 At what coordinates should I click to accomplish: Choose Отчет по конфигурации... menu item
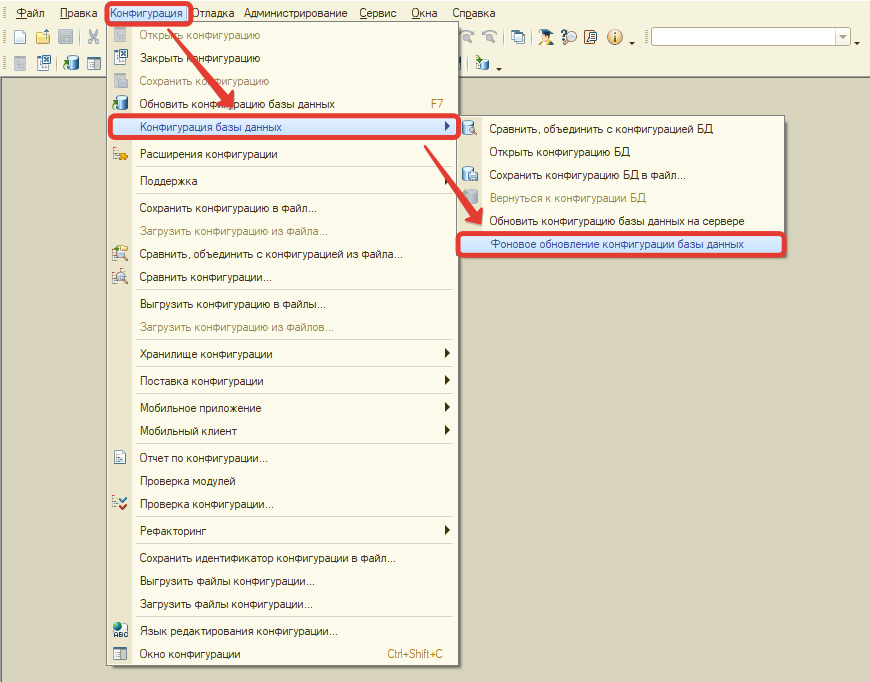[x=283, y=458]
